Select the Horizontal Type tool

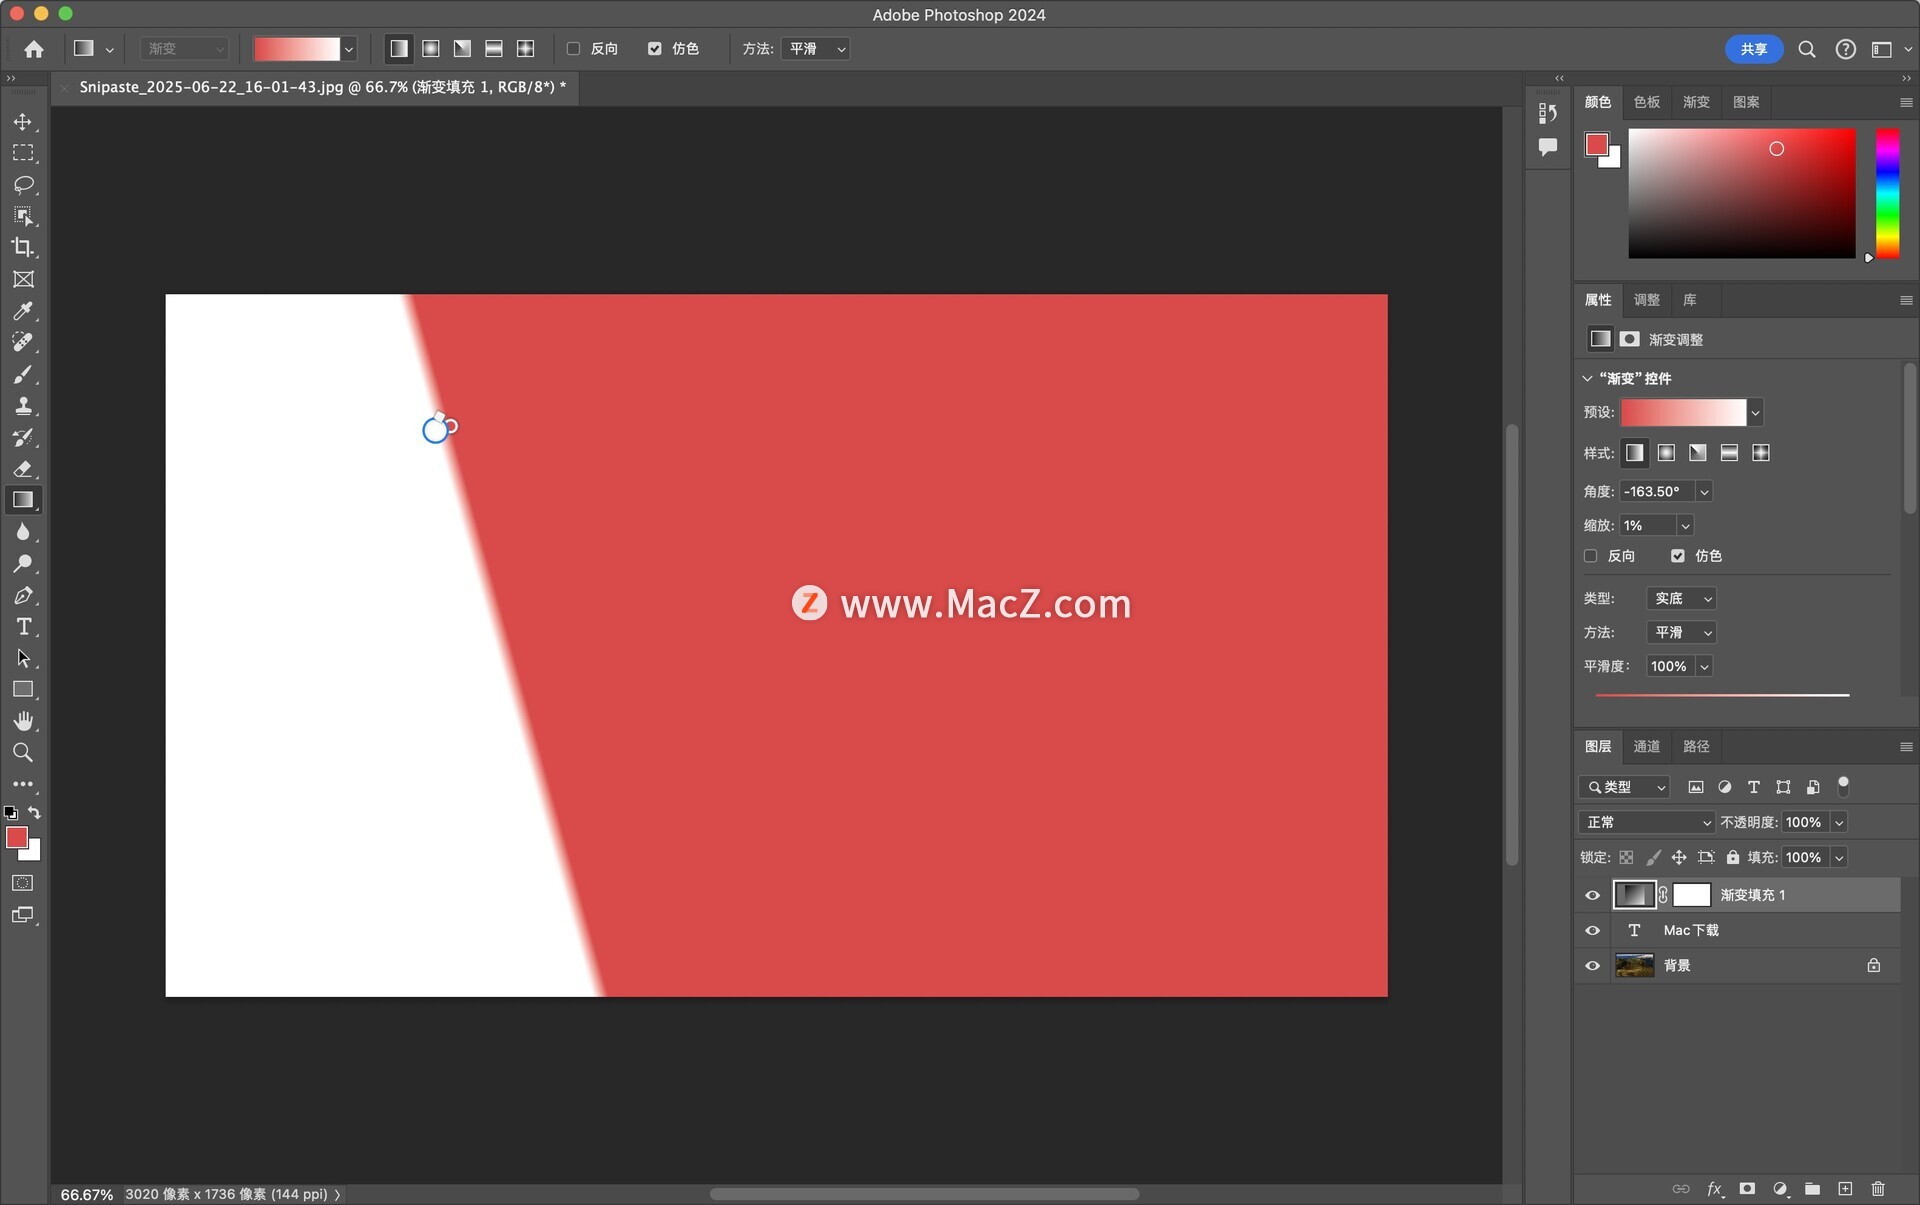click(23, 627)
